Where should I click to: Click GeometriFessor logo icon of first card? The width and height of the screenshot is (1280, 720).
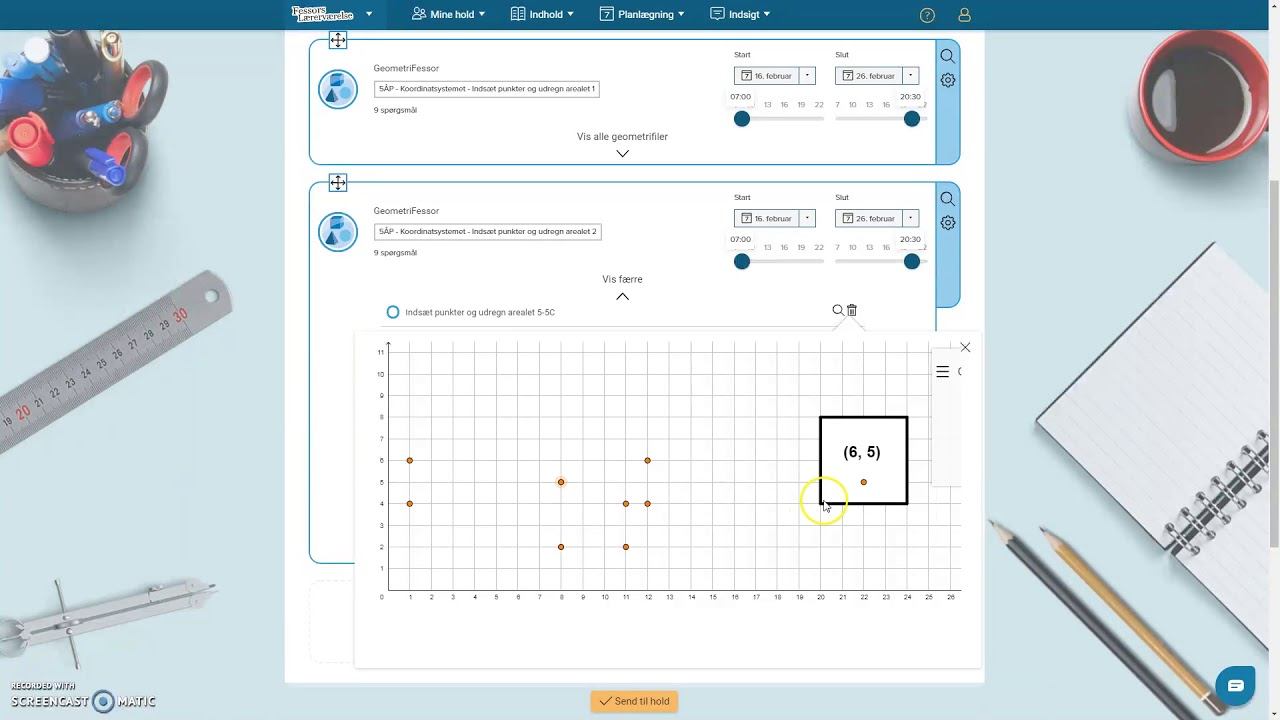338,89
